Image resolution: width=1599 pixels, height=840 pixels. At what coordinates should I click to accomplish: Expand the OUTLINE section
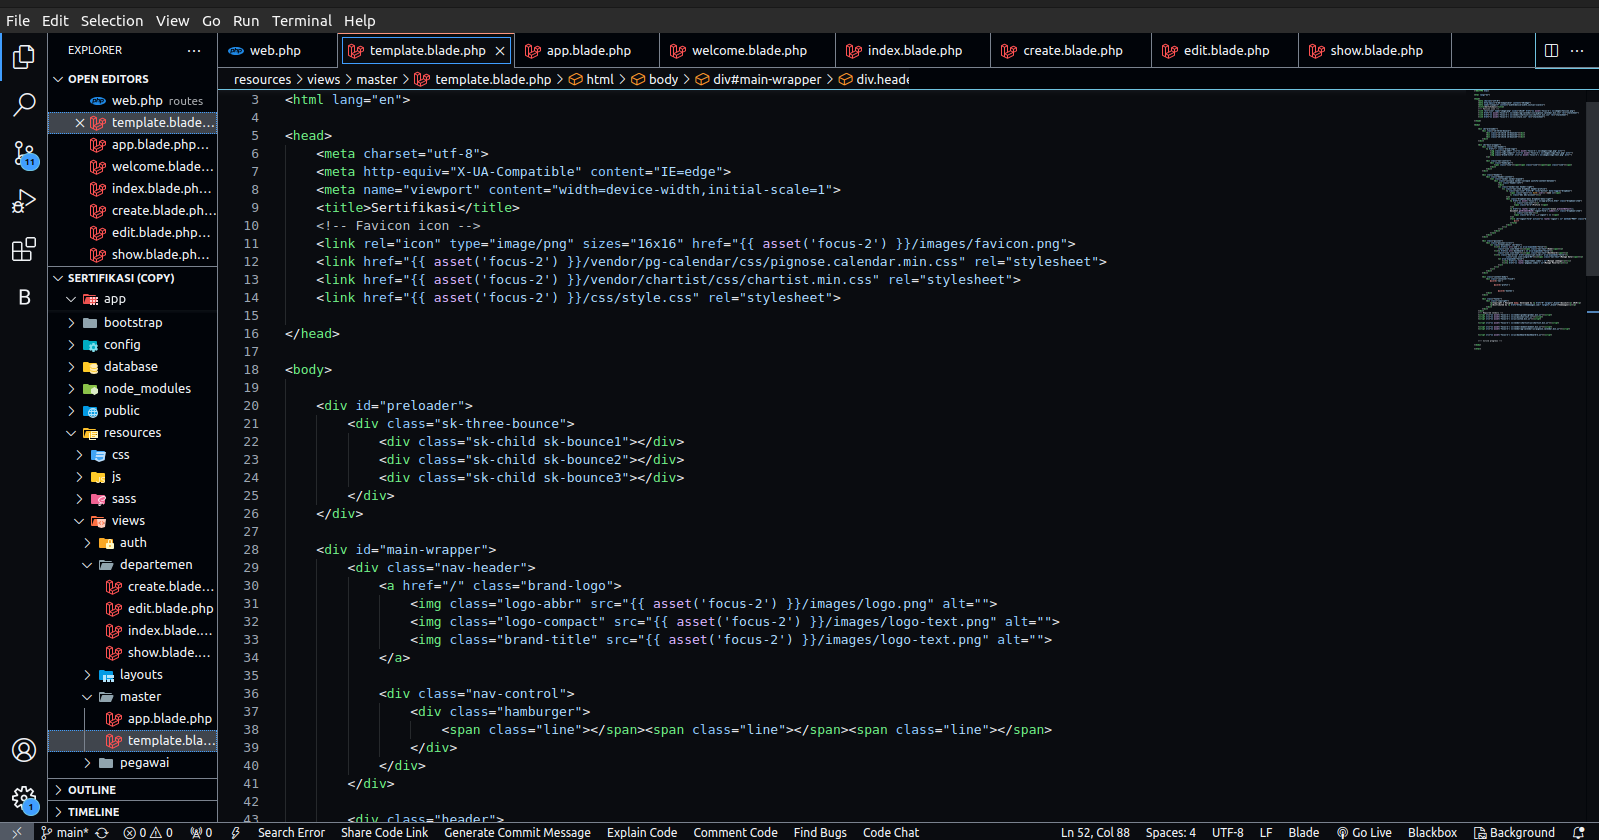(x=92, y=790)
